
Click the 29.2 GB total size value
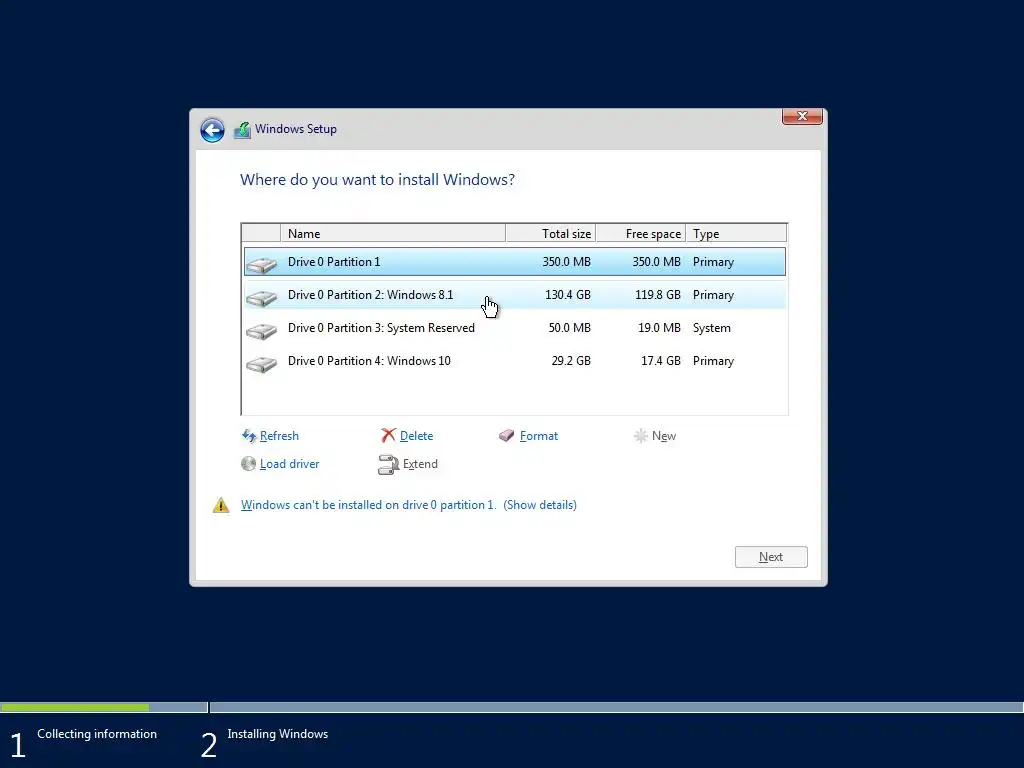[x=571, y=361]
